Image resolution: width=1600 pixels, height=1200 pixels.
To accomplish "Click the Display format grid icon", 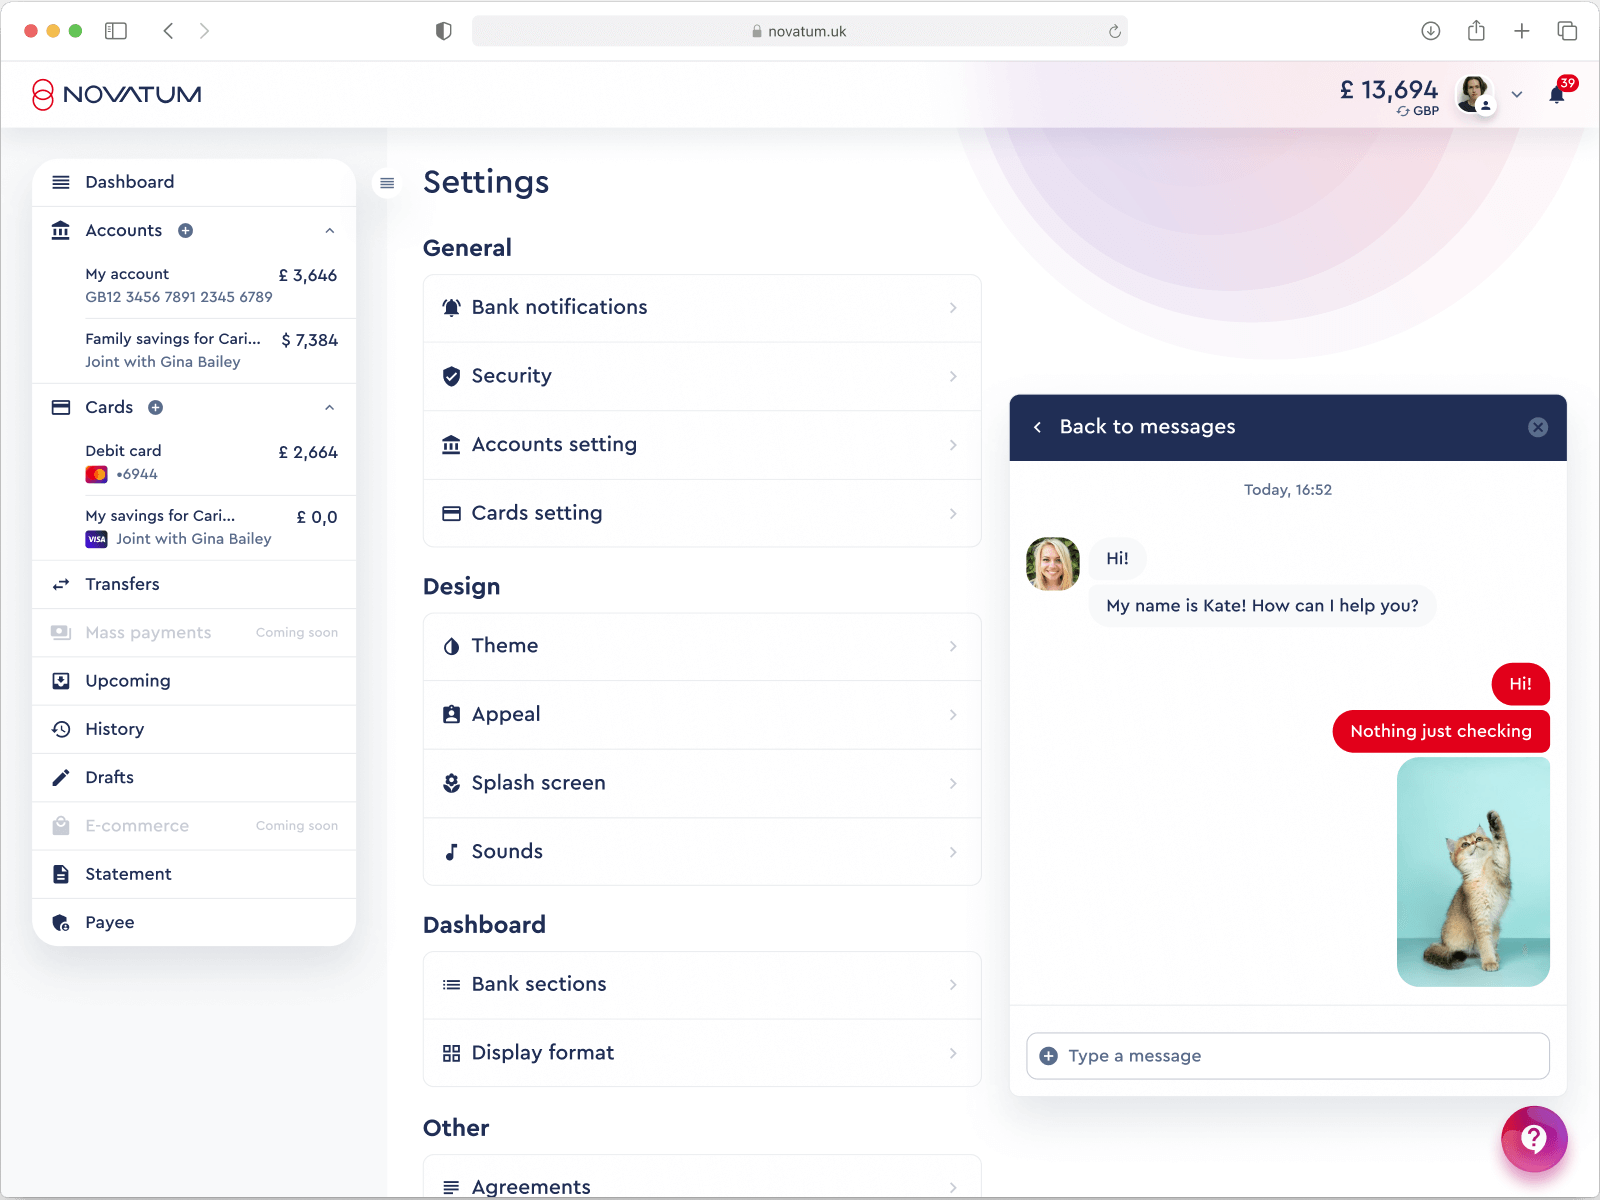I will 451,1053.
